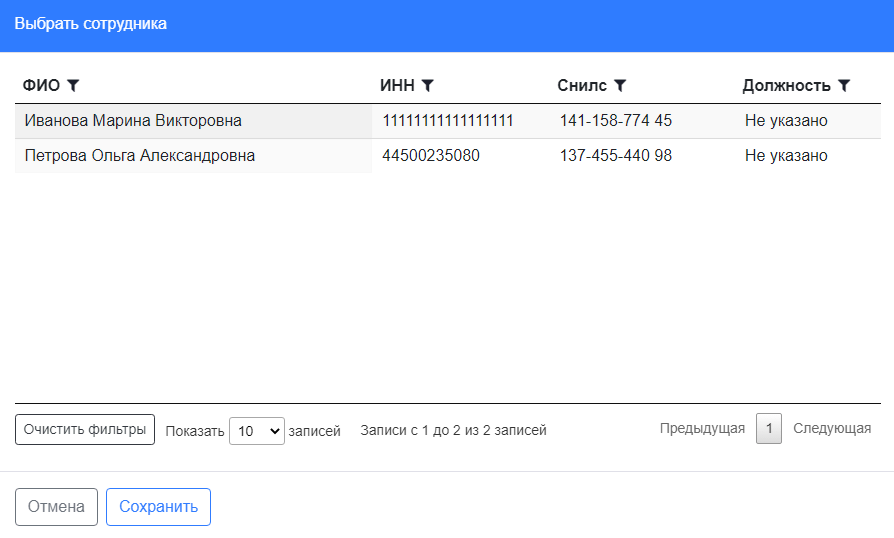
Task: Sort by the ИНН column header text
Action: [397, 86]
